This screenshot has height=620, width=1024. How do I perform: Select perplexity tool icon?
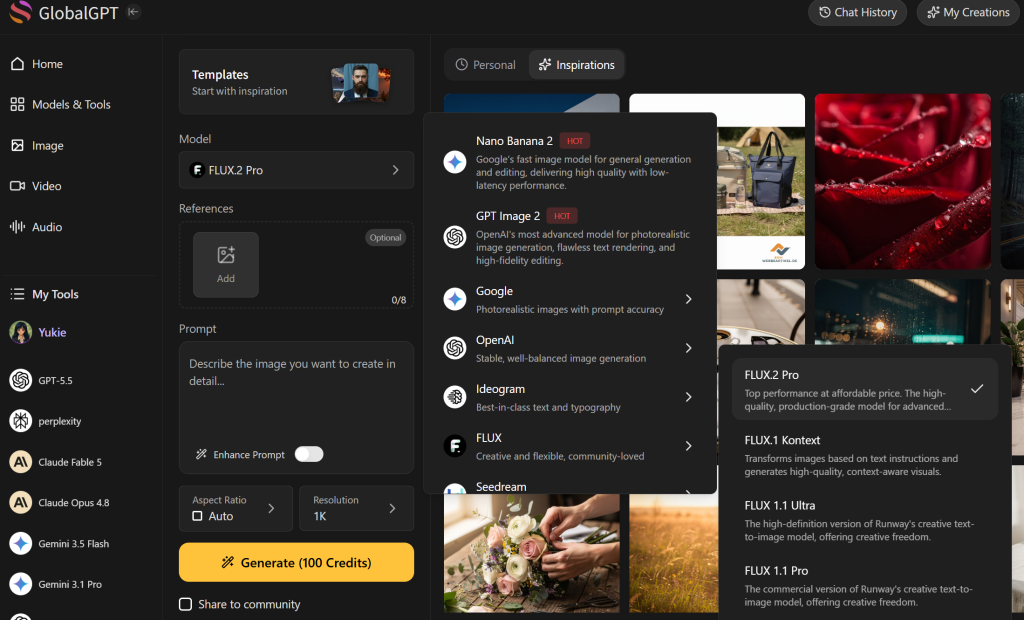click(20, 421)
